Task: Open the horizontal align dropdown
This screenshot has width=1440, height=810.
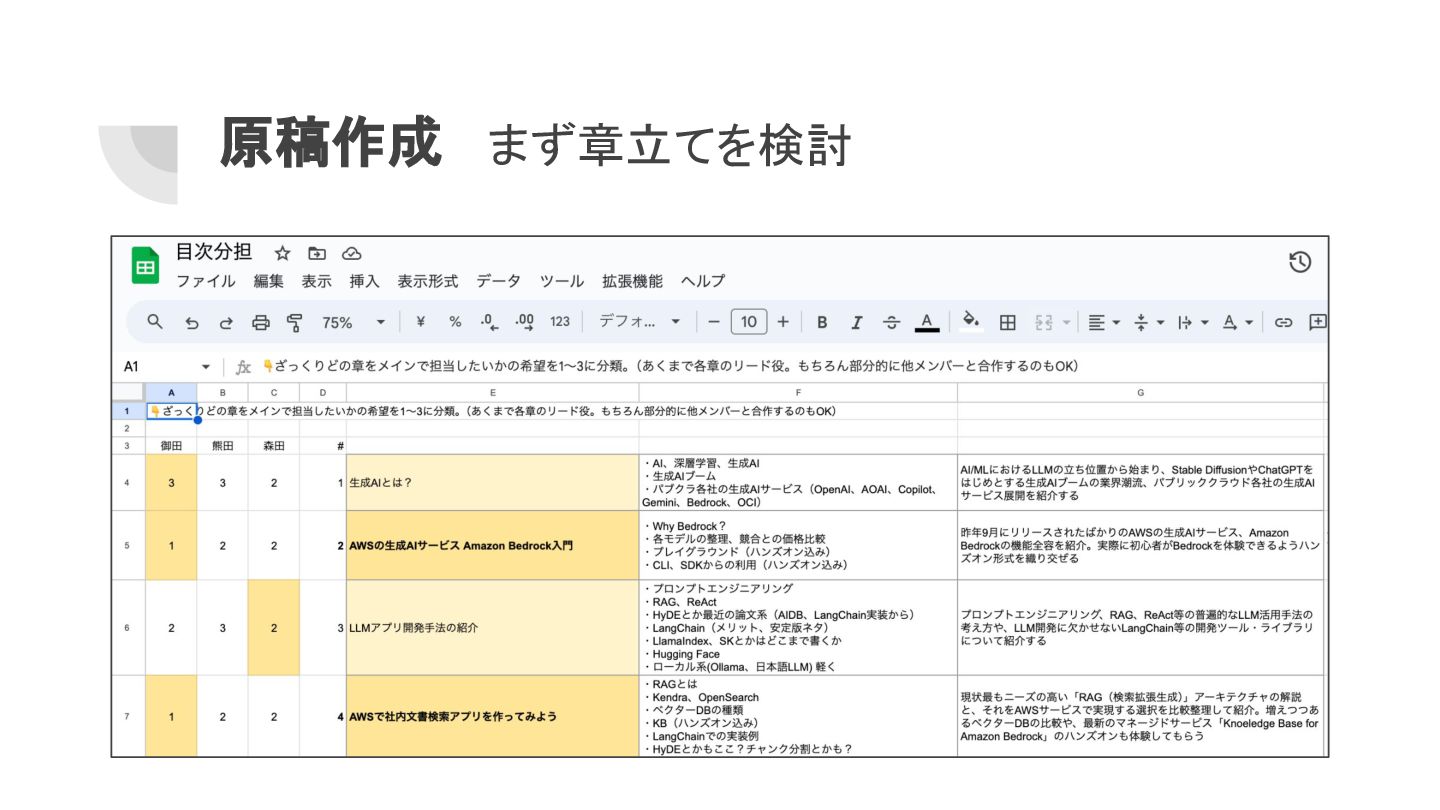Action: pos(1104,322)
